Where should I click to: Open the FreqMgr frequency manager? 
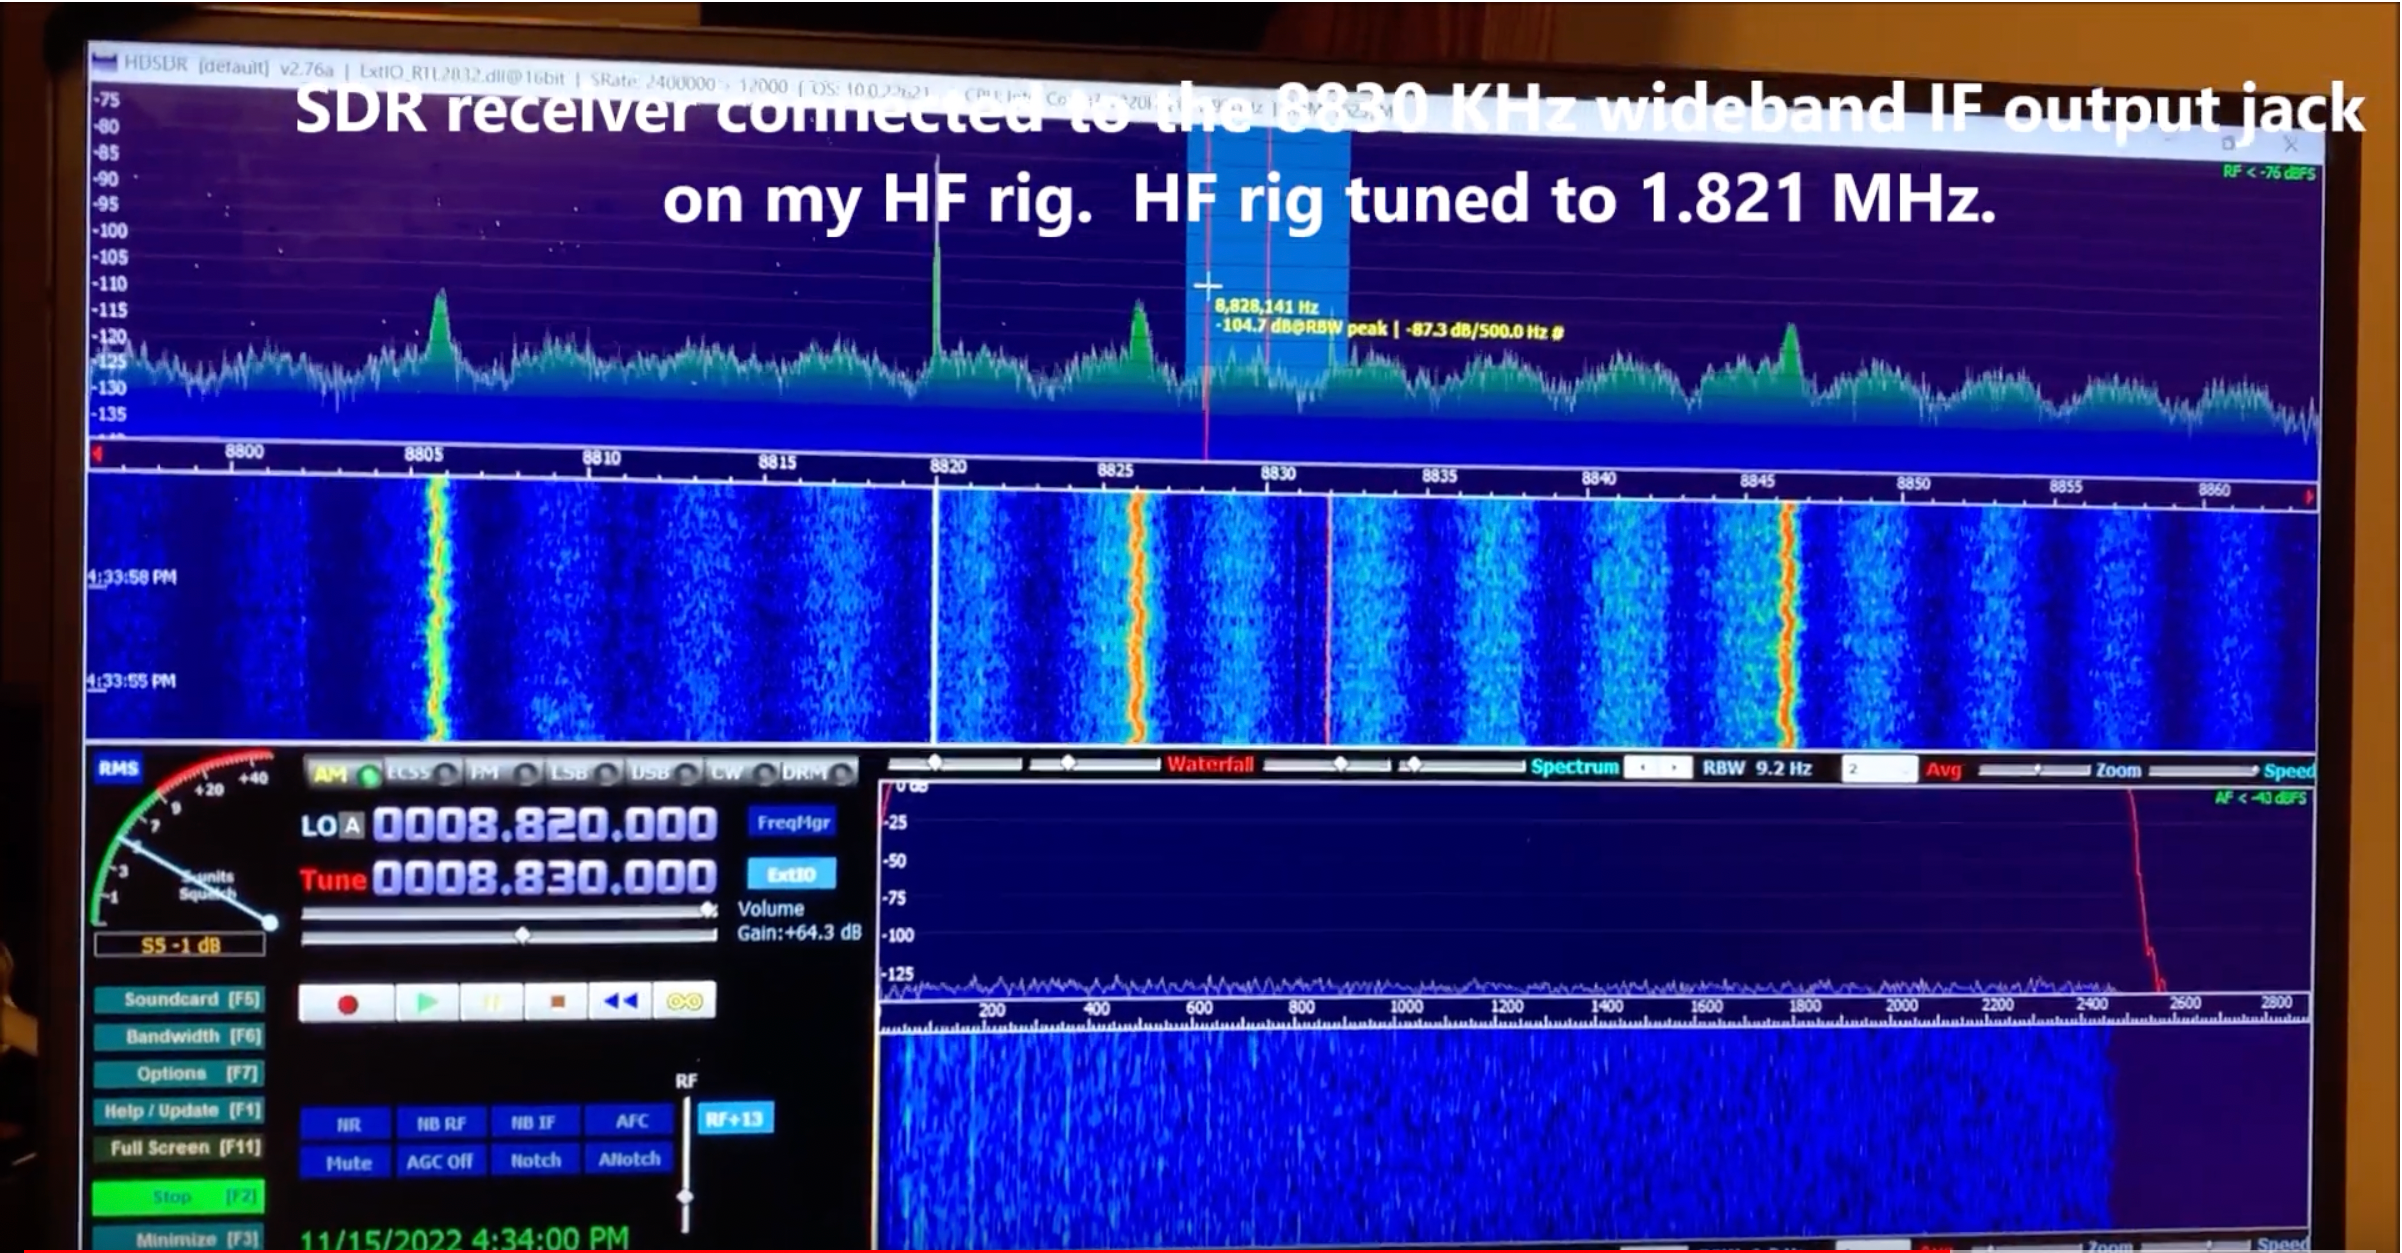793,823
